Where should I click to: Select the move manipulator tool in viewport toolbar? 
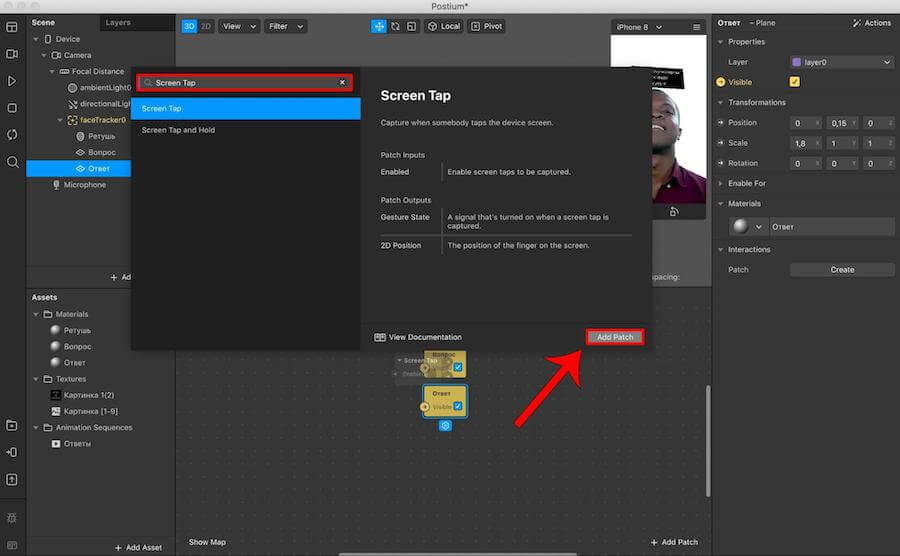point(379,26)
